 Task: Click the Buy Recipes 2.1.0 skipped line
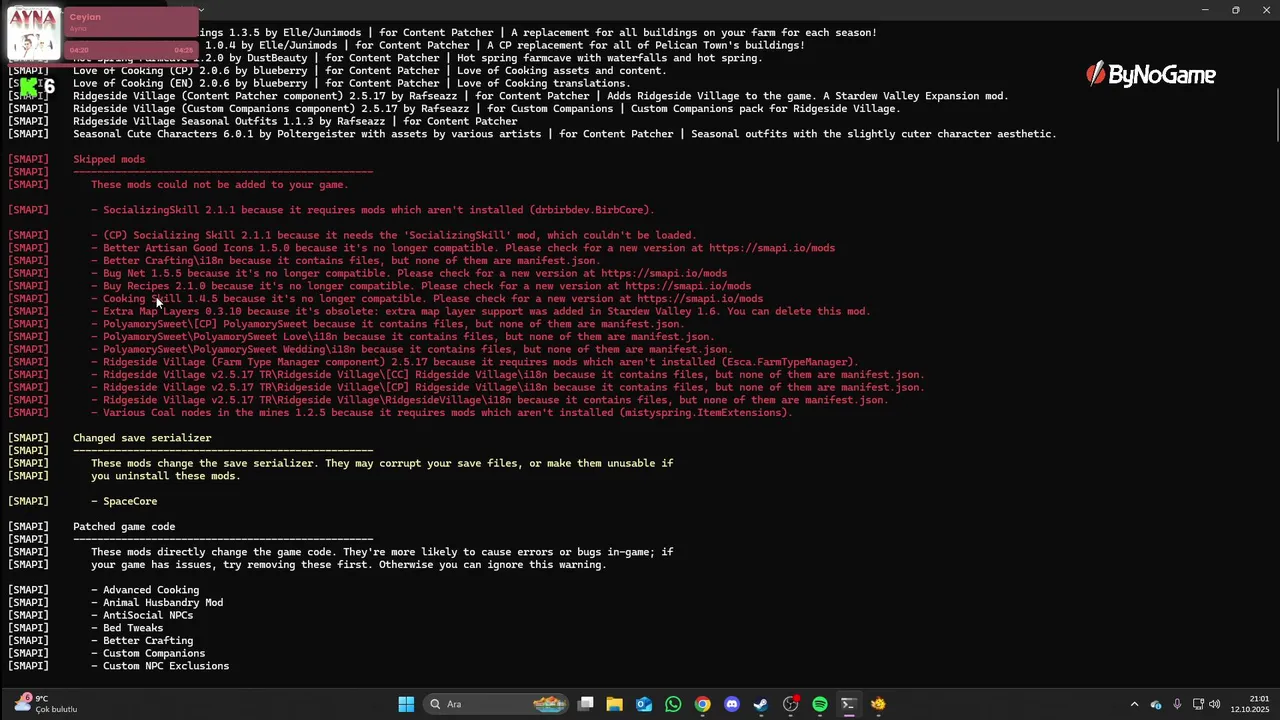(x=421, y=286)
